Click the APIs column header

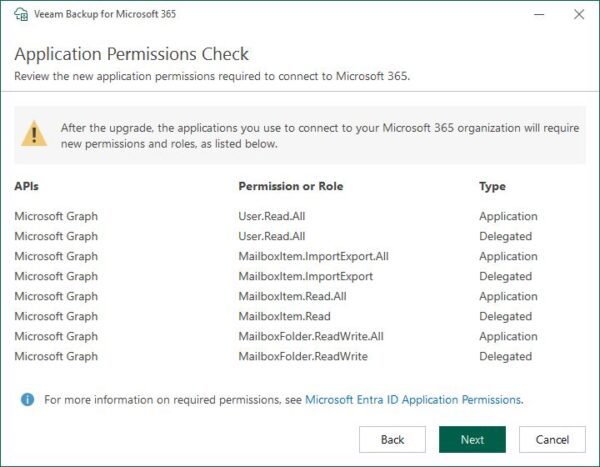point(26,186)
